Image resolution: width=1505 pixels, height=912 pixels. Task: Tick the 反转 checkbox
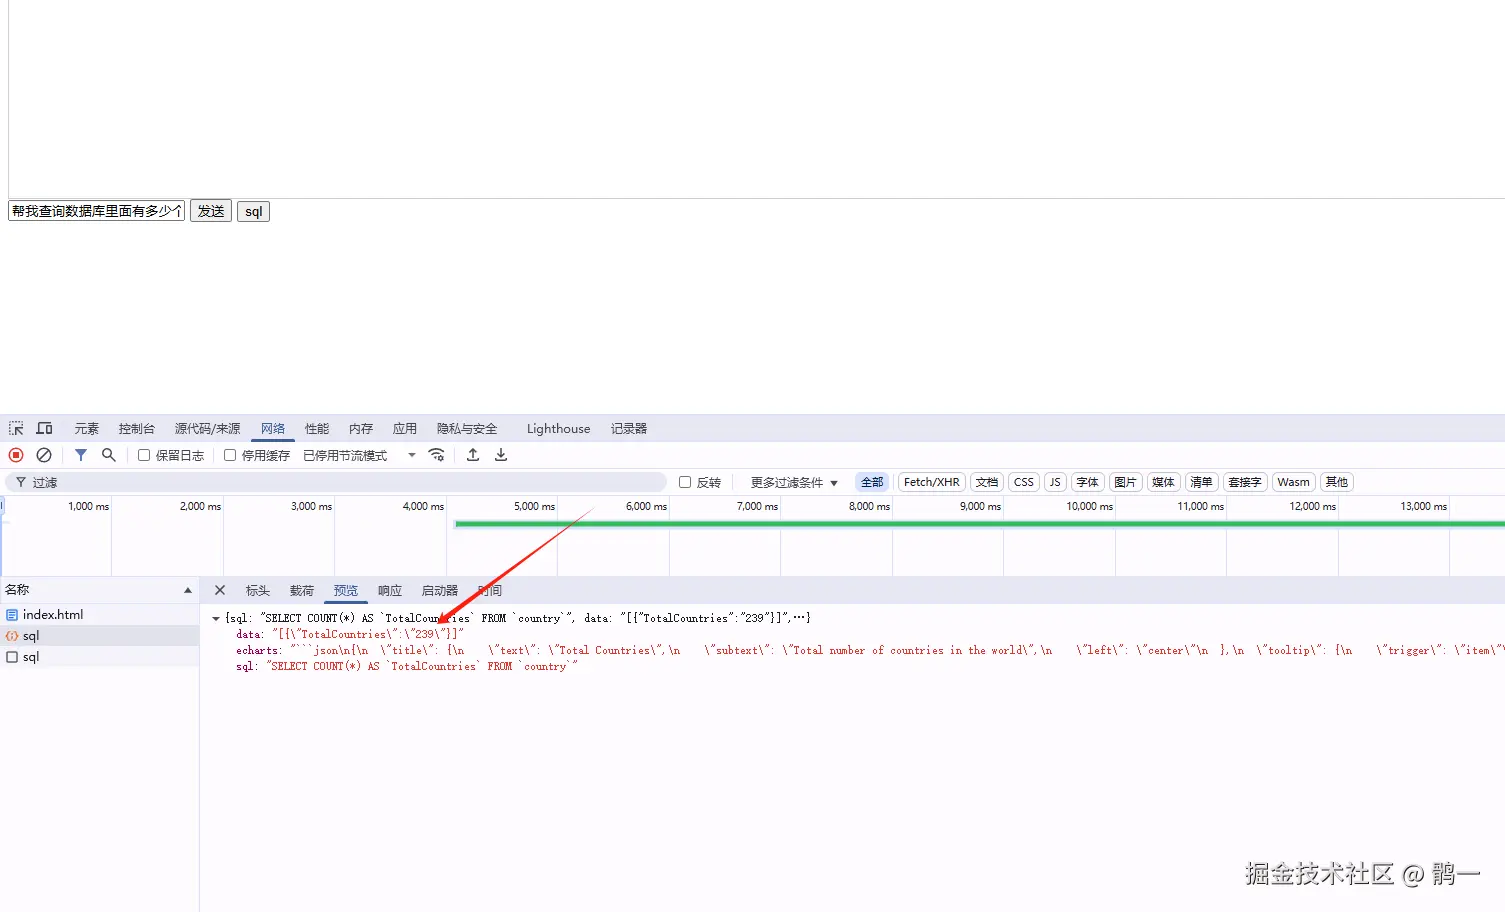(x=685, y=482)
